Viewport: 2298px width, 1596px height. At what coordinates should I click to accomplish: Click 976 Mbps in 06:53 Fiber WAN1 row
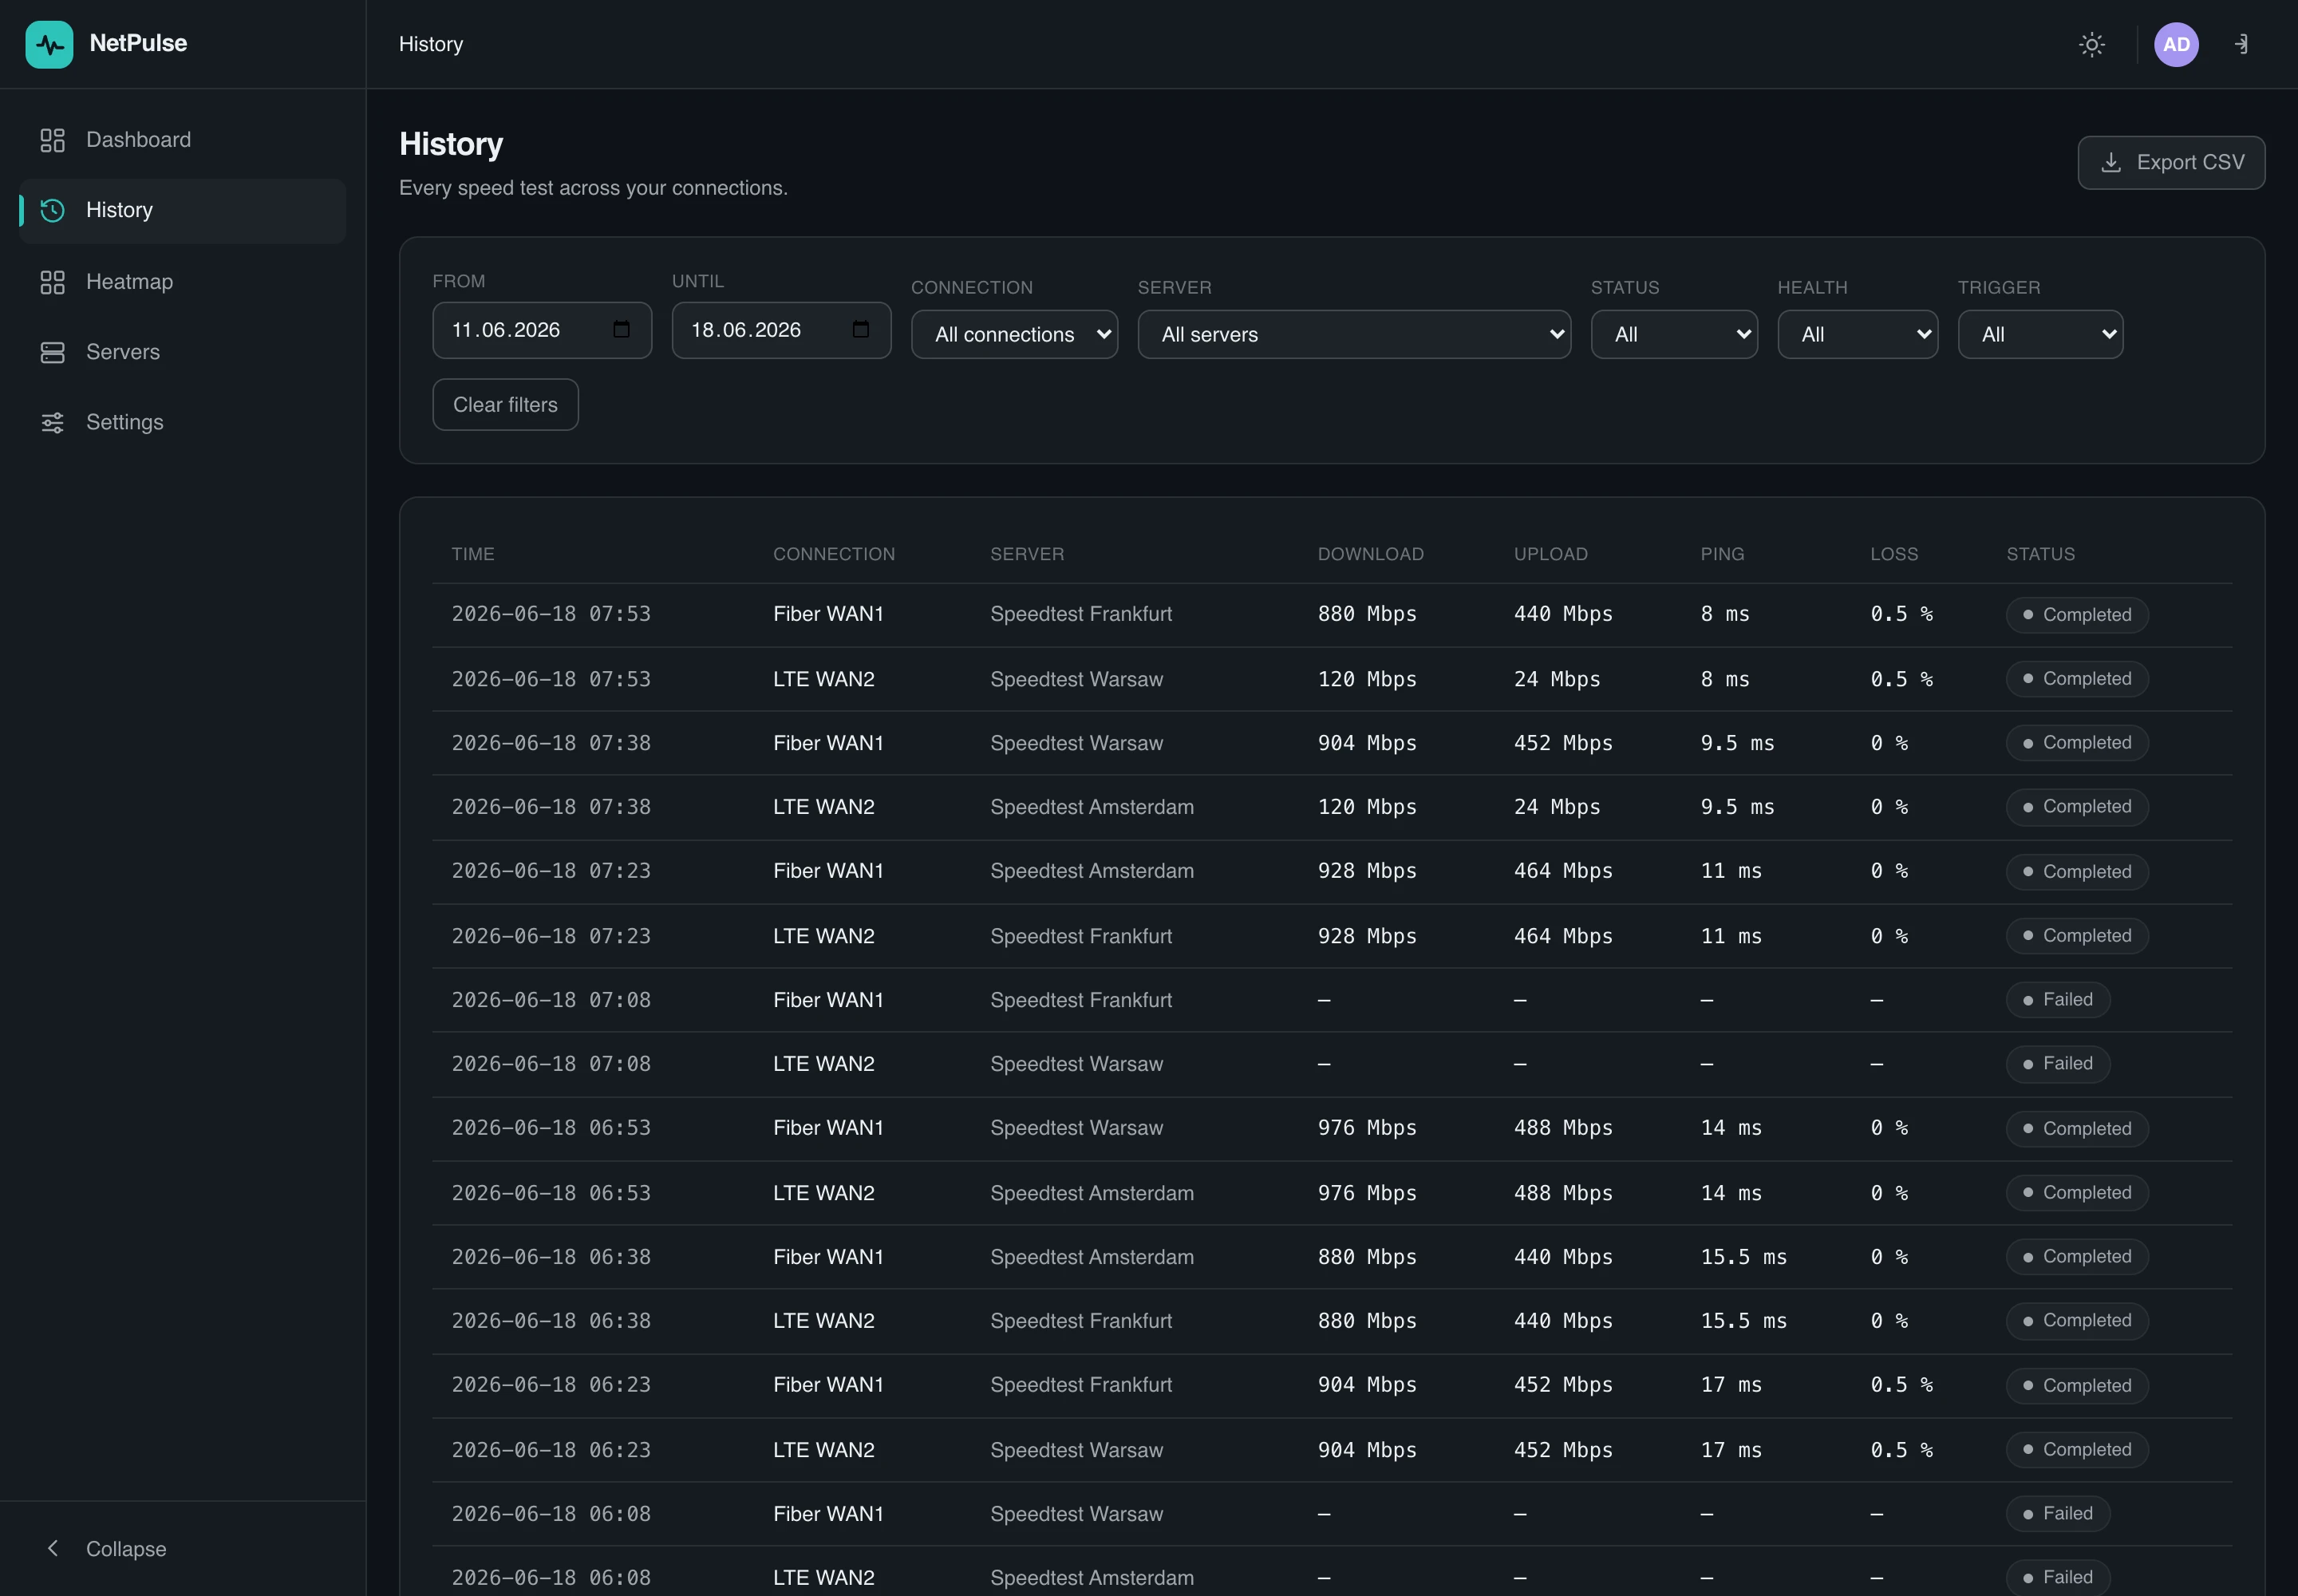click(x=1367, y=1128)
